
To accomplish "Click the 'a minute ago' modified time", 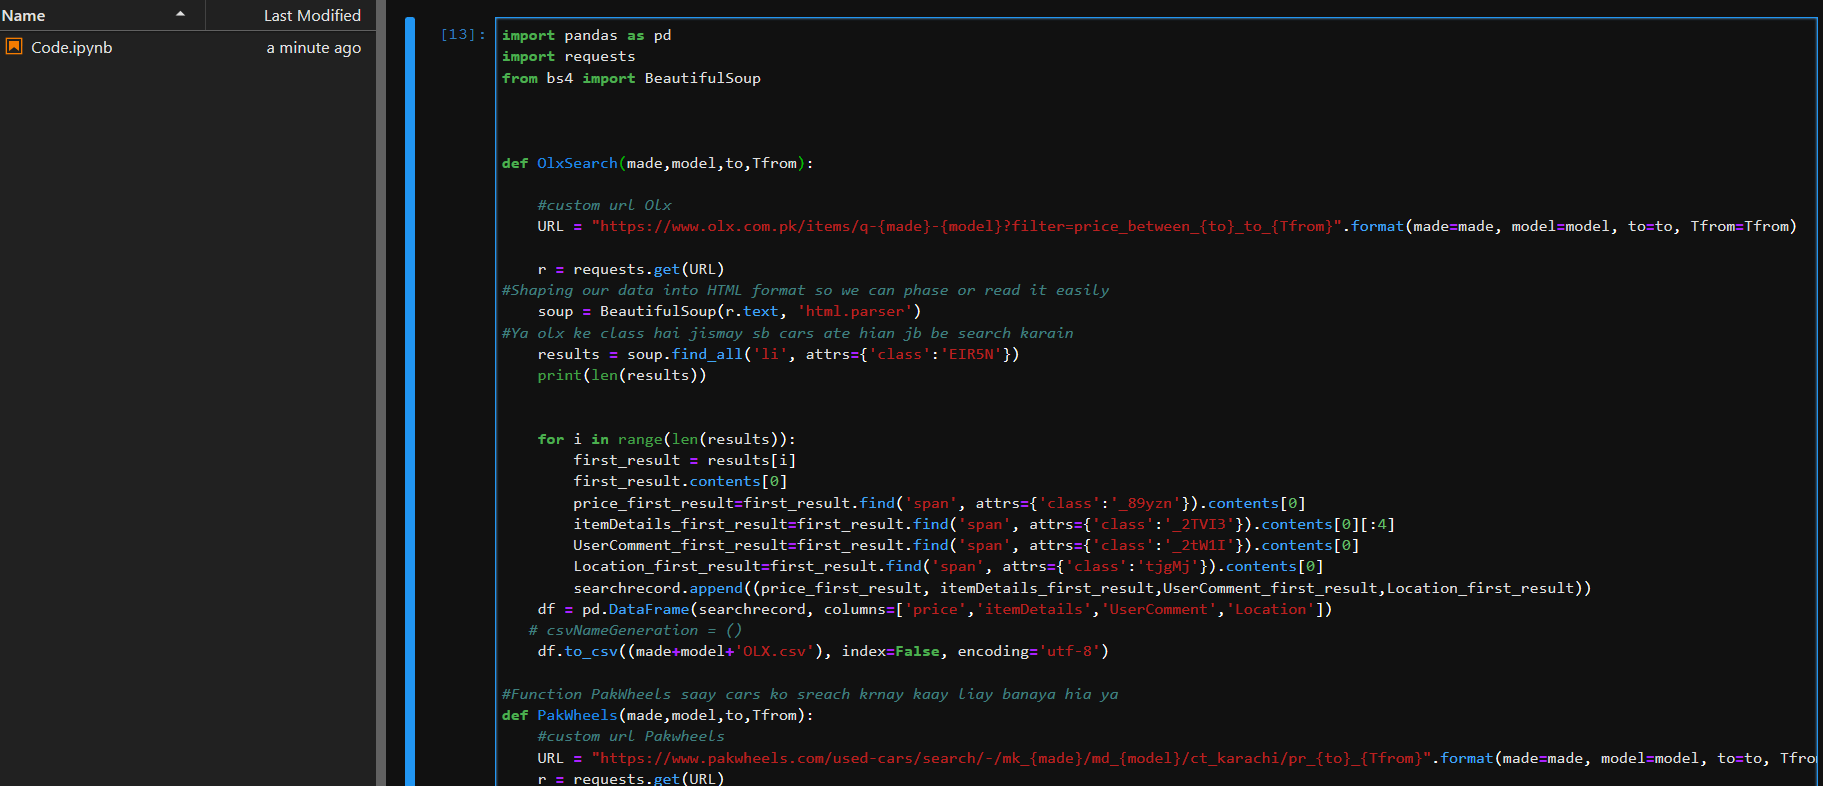I will [x=314, y=47].
